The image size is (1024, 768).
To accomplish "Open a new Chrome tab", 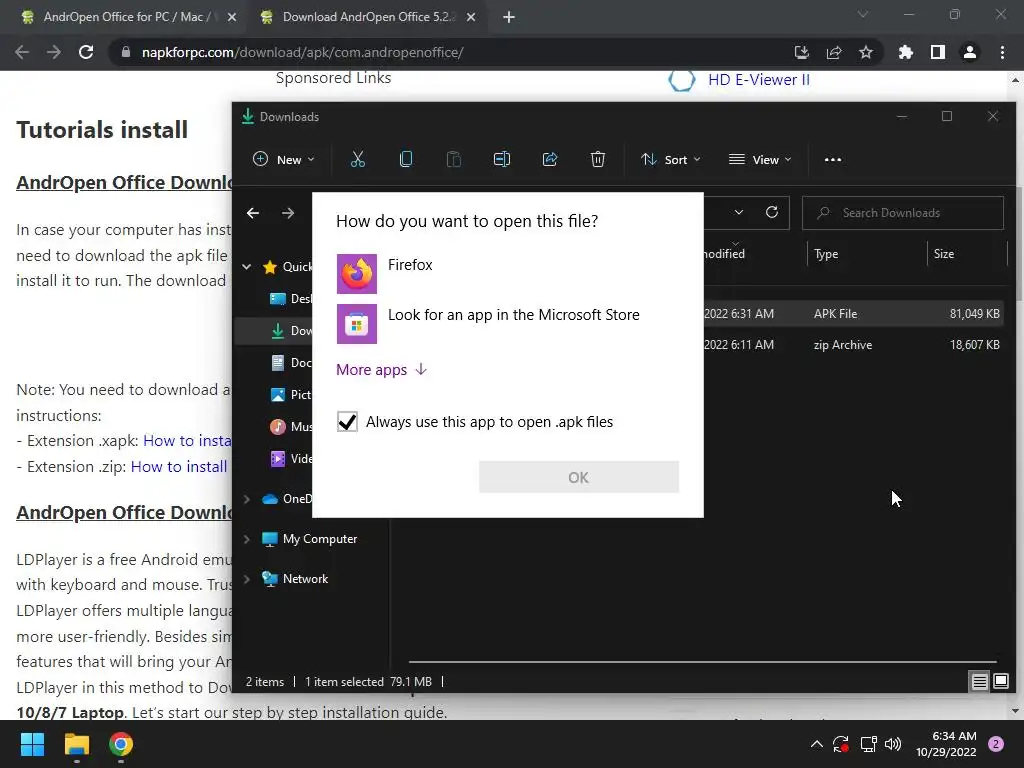I will (x=509, y=17).
